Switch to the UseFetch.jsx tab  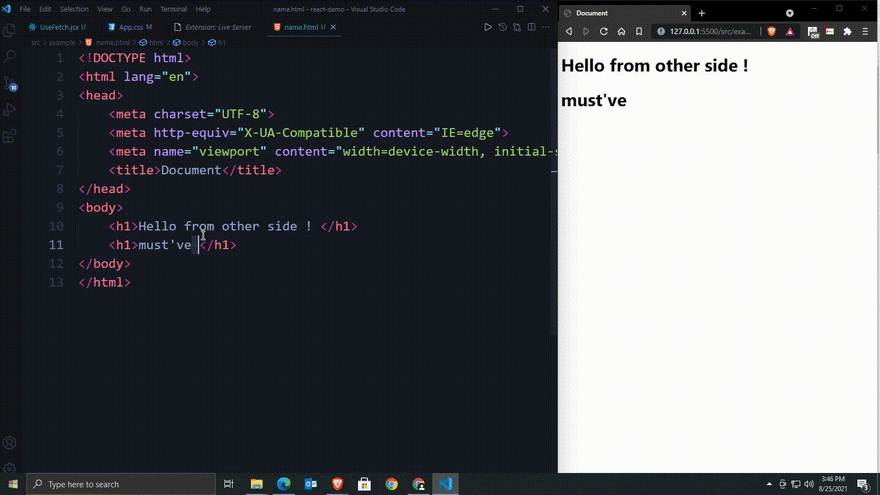click(x=58, y=27)
